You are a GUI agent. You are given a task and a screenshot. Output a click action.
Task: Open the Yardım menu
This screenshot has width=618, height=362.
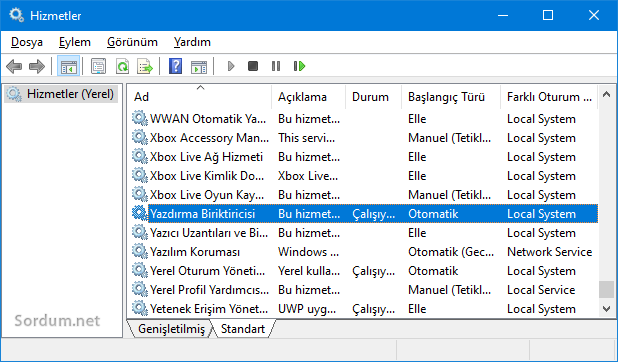(x=192, y=42)
